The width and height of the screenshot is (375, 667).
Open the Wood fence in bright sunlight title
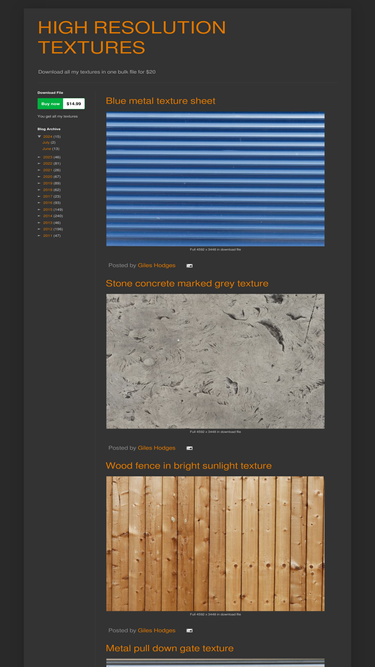point(188,466)
